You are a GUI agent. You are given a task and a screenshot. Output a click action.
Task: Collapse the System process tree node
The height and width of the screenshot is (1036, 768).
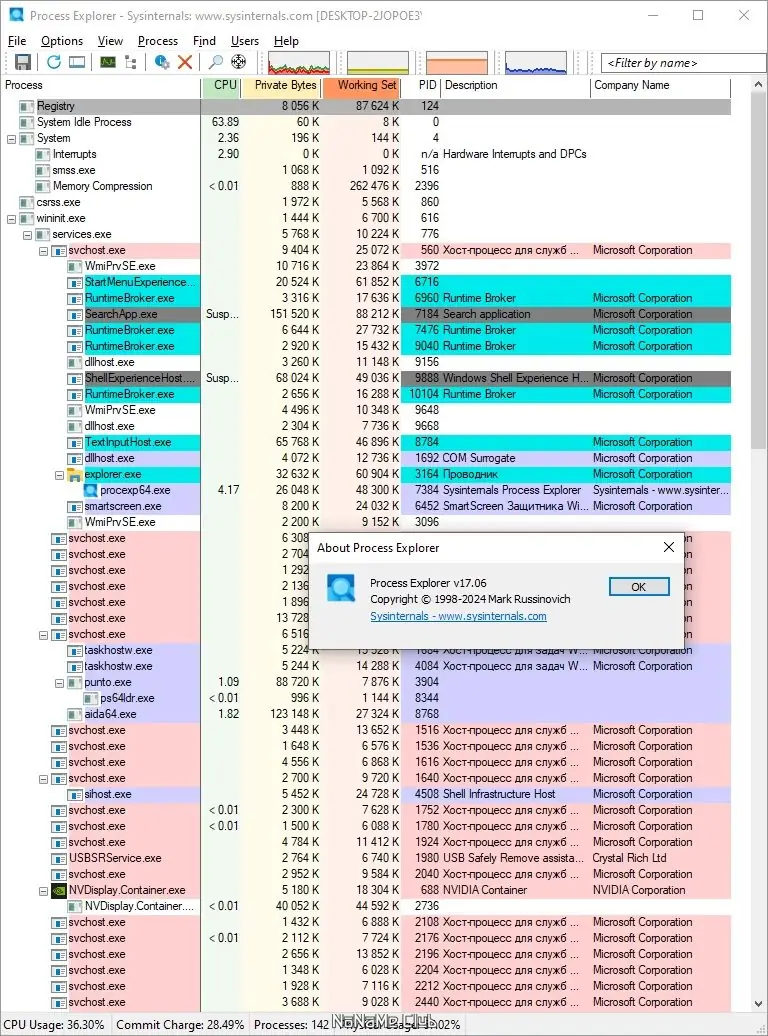point(11,139)
